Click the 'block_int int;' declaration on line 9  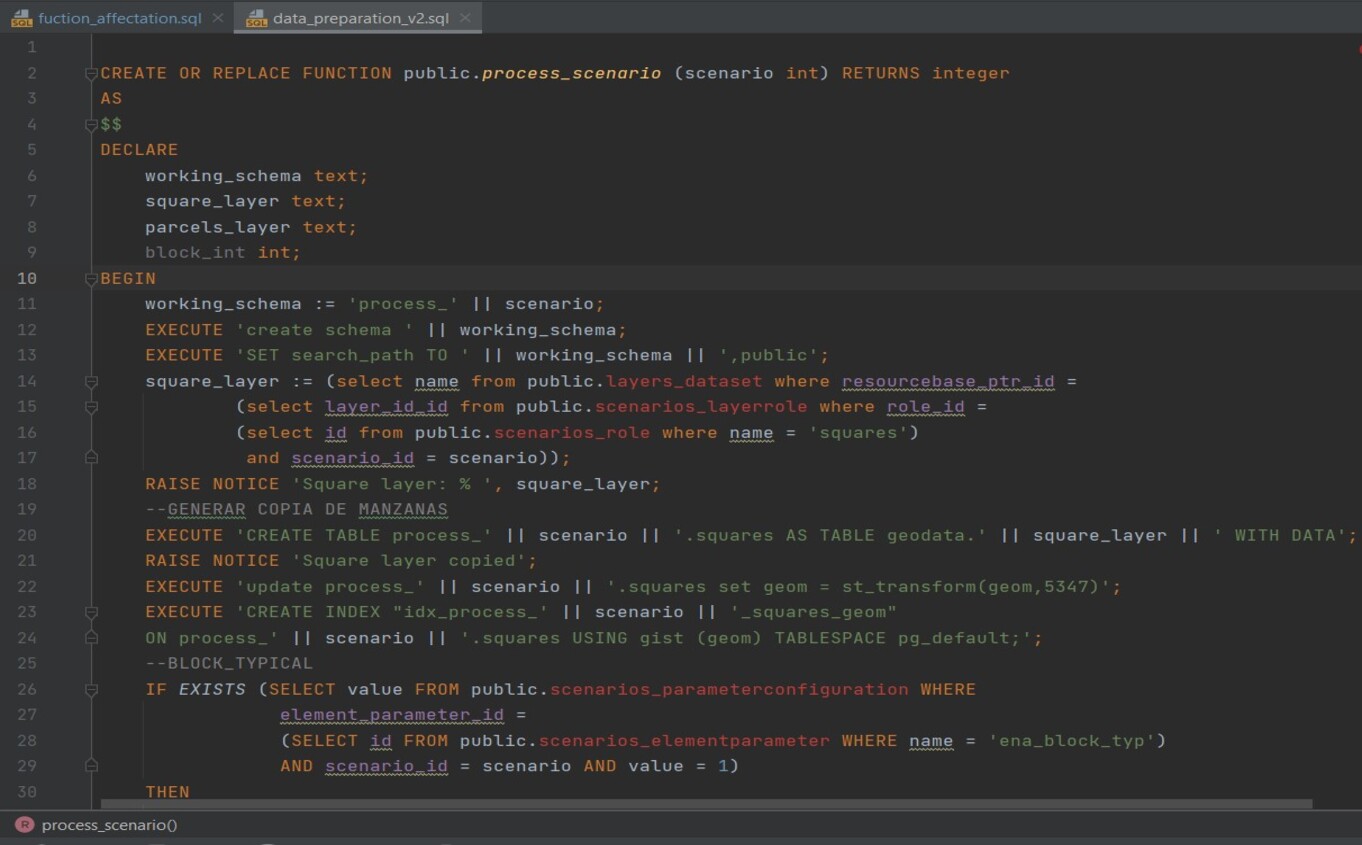coord(223,253)
